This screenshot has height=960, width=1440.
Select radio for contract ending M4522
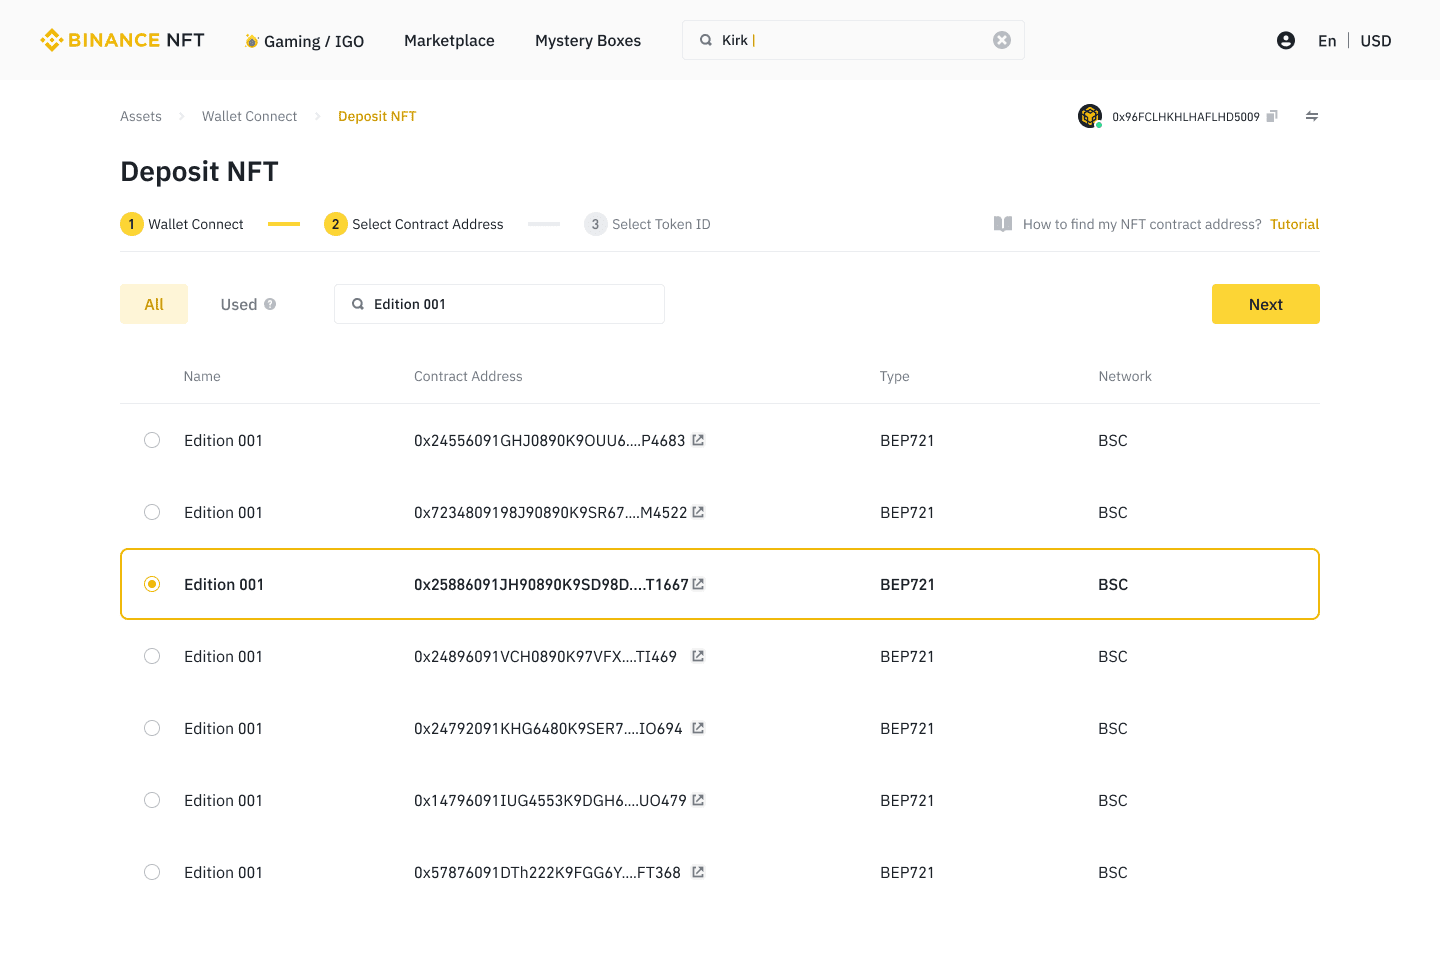point(152,512)
